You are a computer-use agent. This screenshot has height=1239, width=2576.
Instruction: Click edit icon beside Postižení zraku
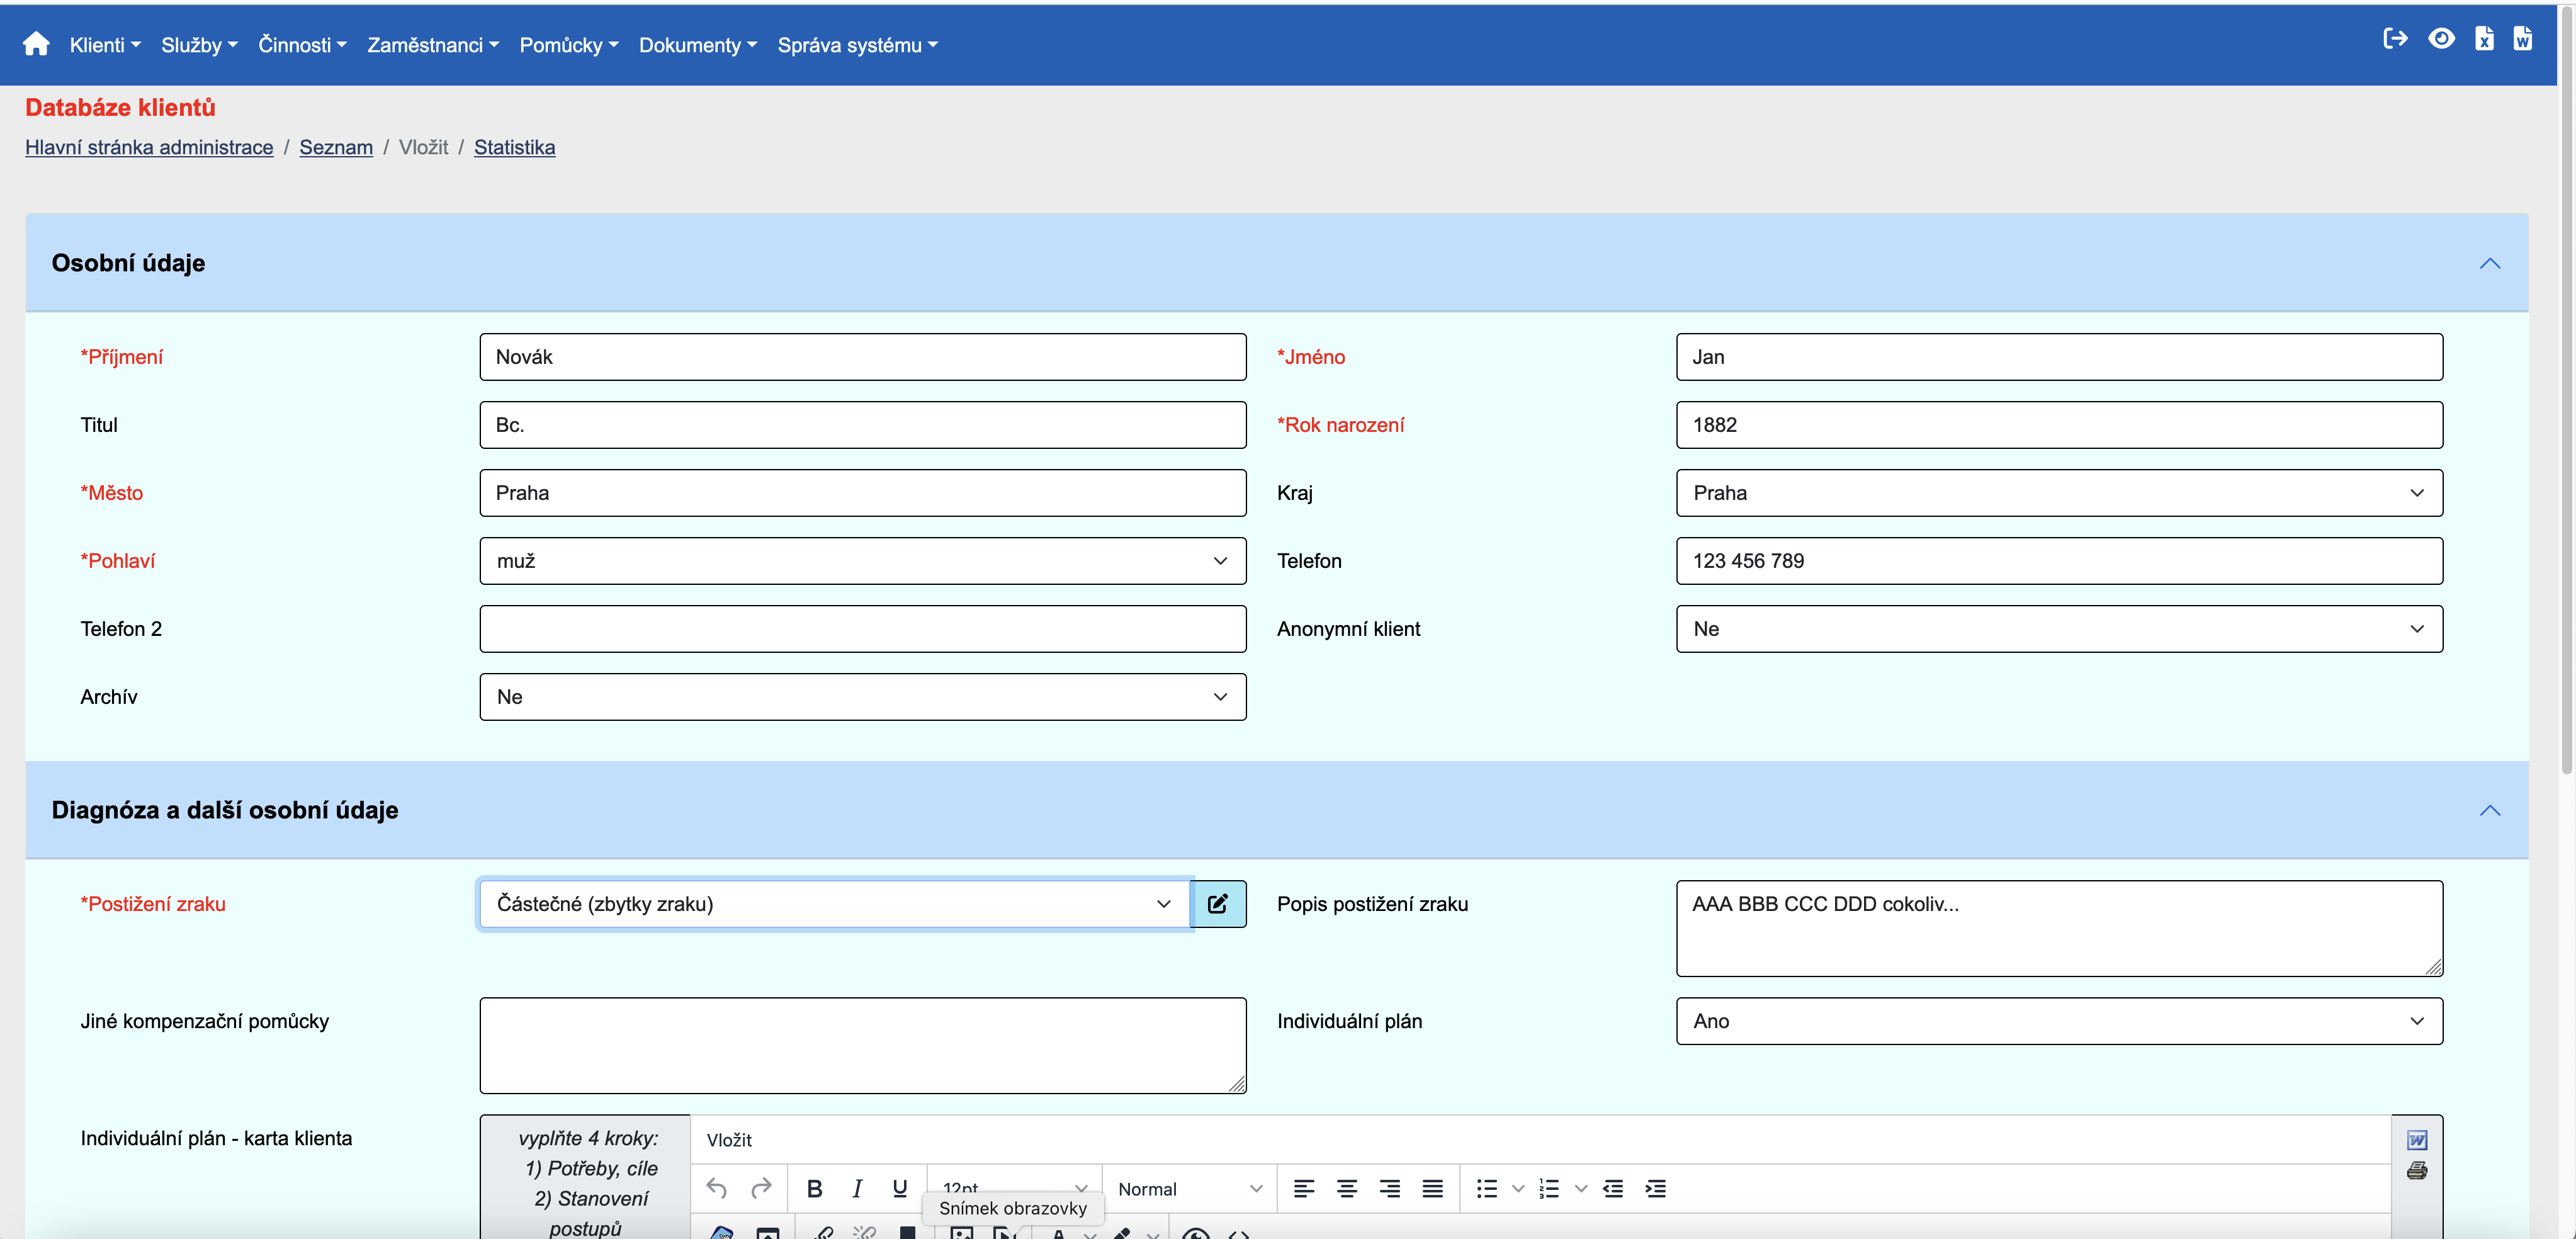tap(1218, 904)
